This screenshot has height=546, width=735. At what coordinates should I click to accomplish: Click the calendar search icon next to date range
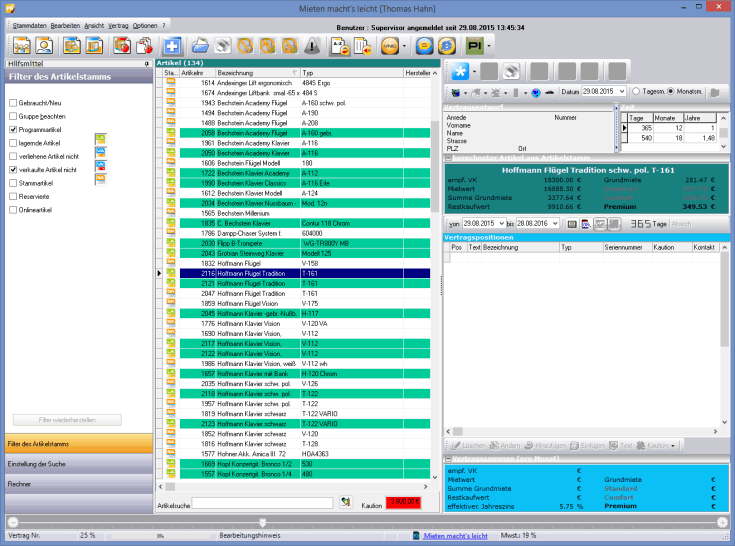coord(585,224)
